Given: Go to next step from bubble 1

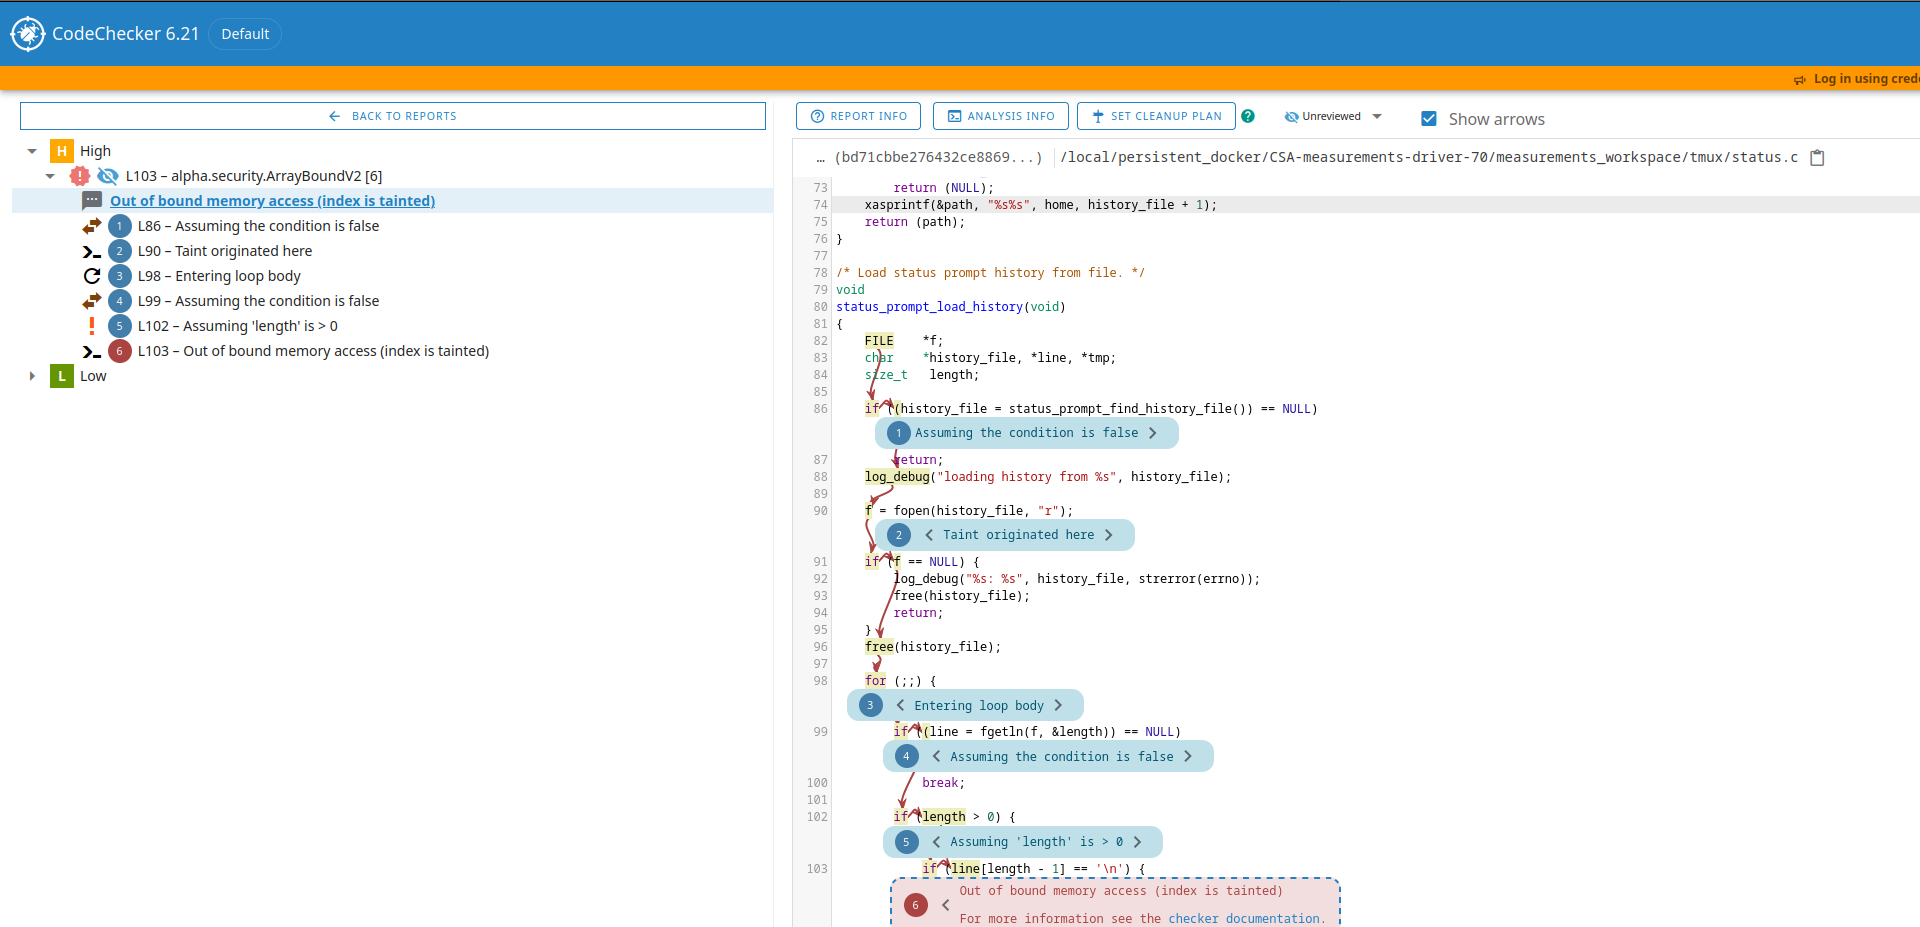Looking at the screenshot, I should coord(1152,433).
